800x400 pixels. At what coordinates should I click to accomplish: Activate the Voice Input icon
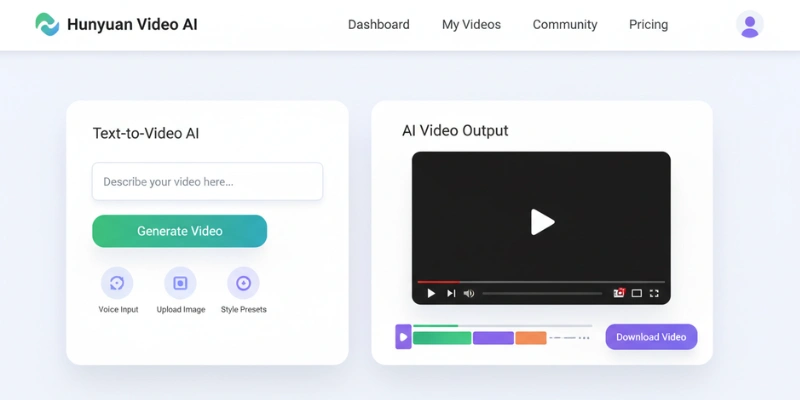coord(117,283)
